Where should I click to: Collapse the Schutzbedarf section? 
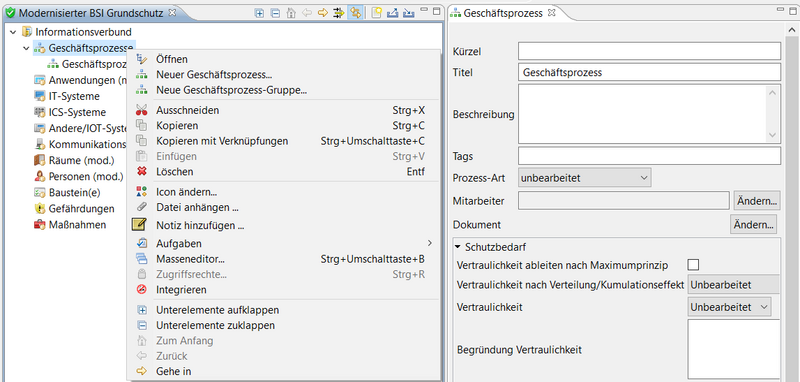(458, 247)
